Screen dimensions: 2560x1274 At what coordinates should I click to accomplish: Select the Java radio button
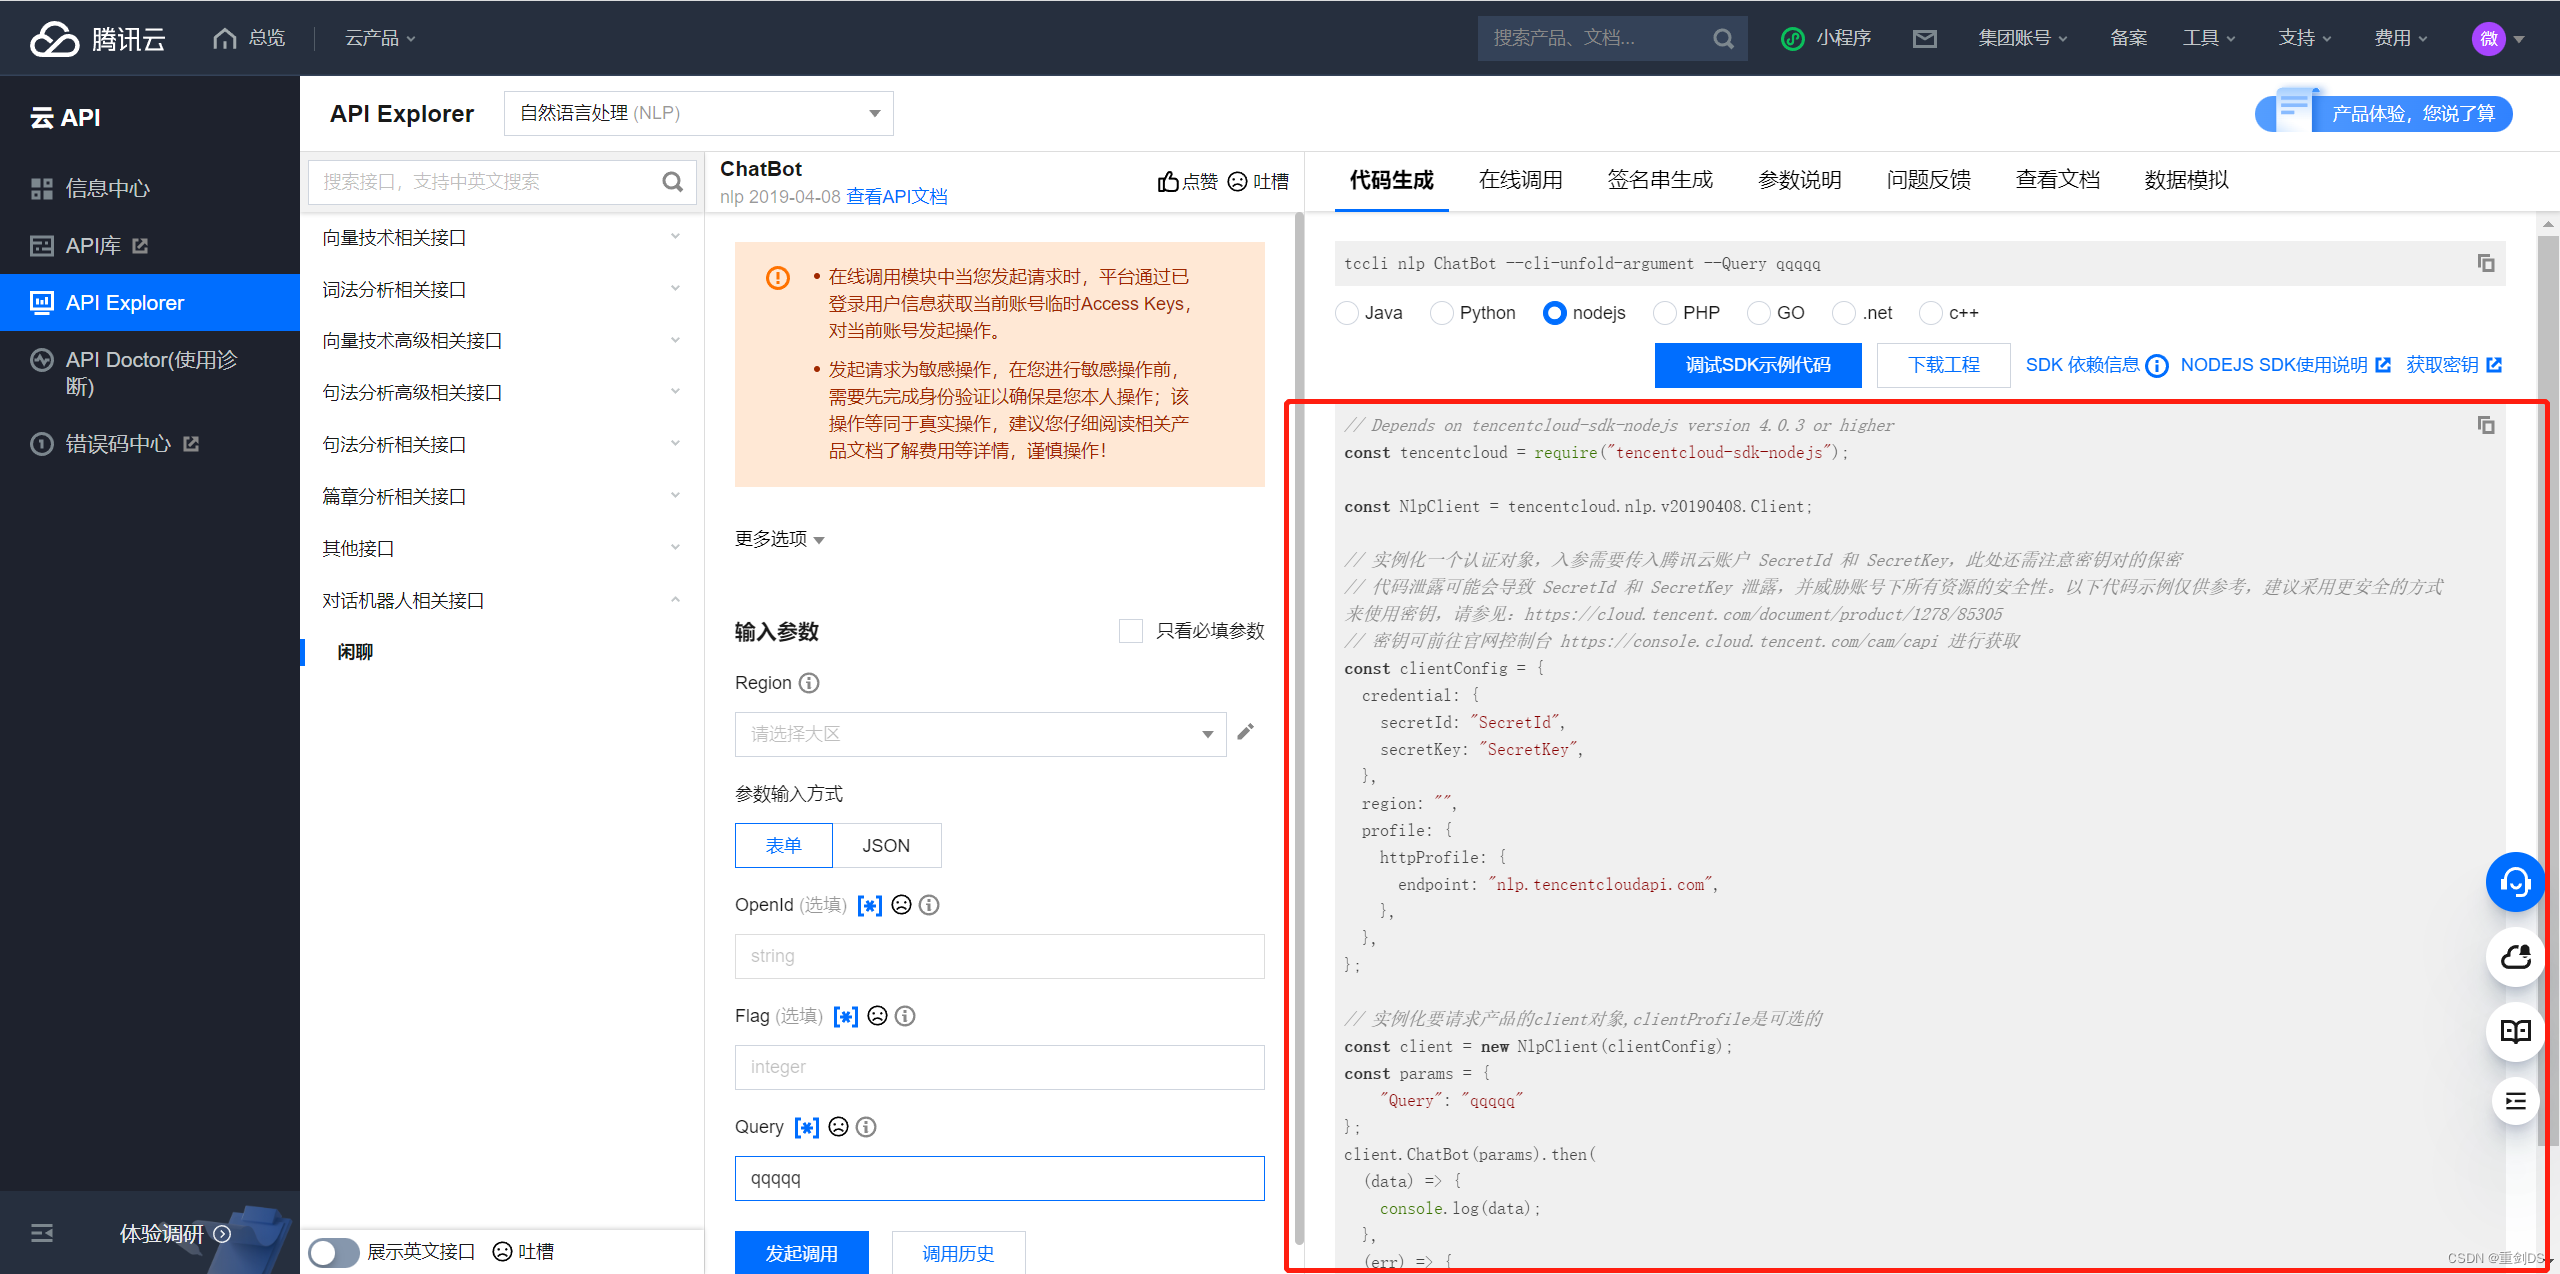1347,313
